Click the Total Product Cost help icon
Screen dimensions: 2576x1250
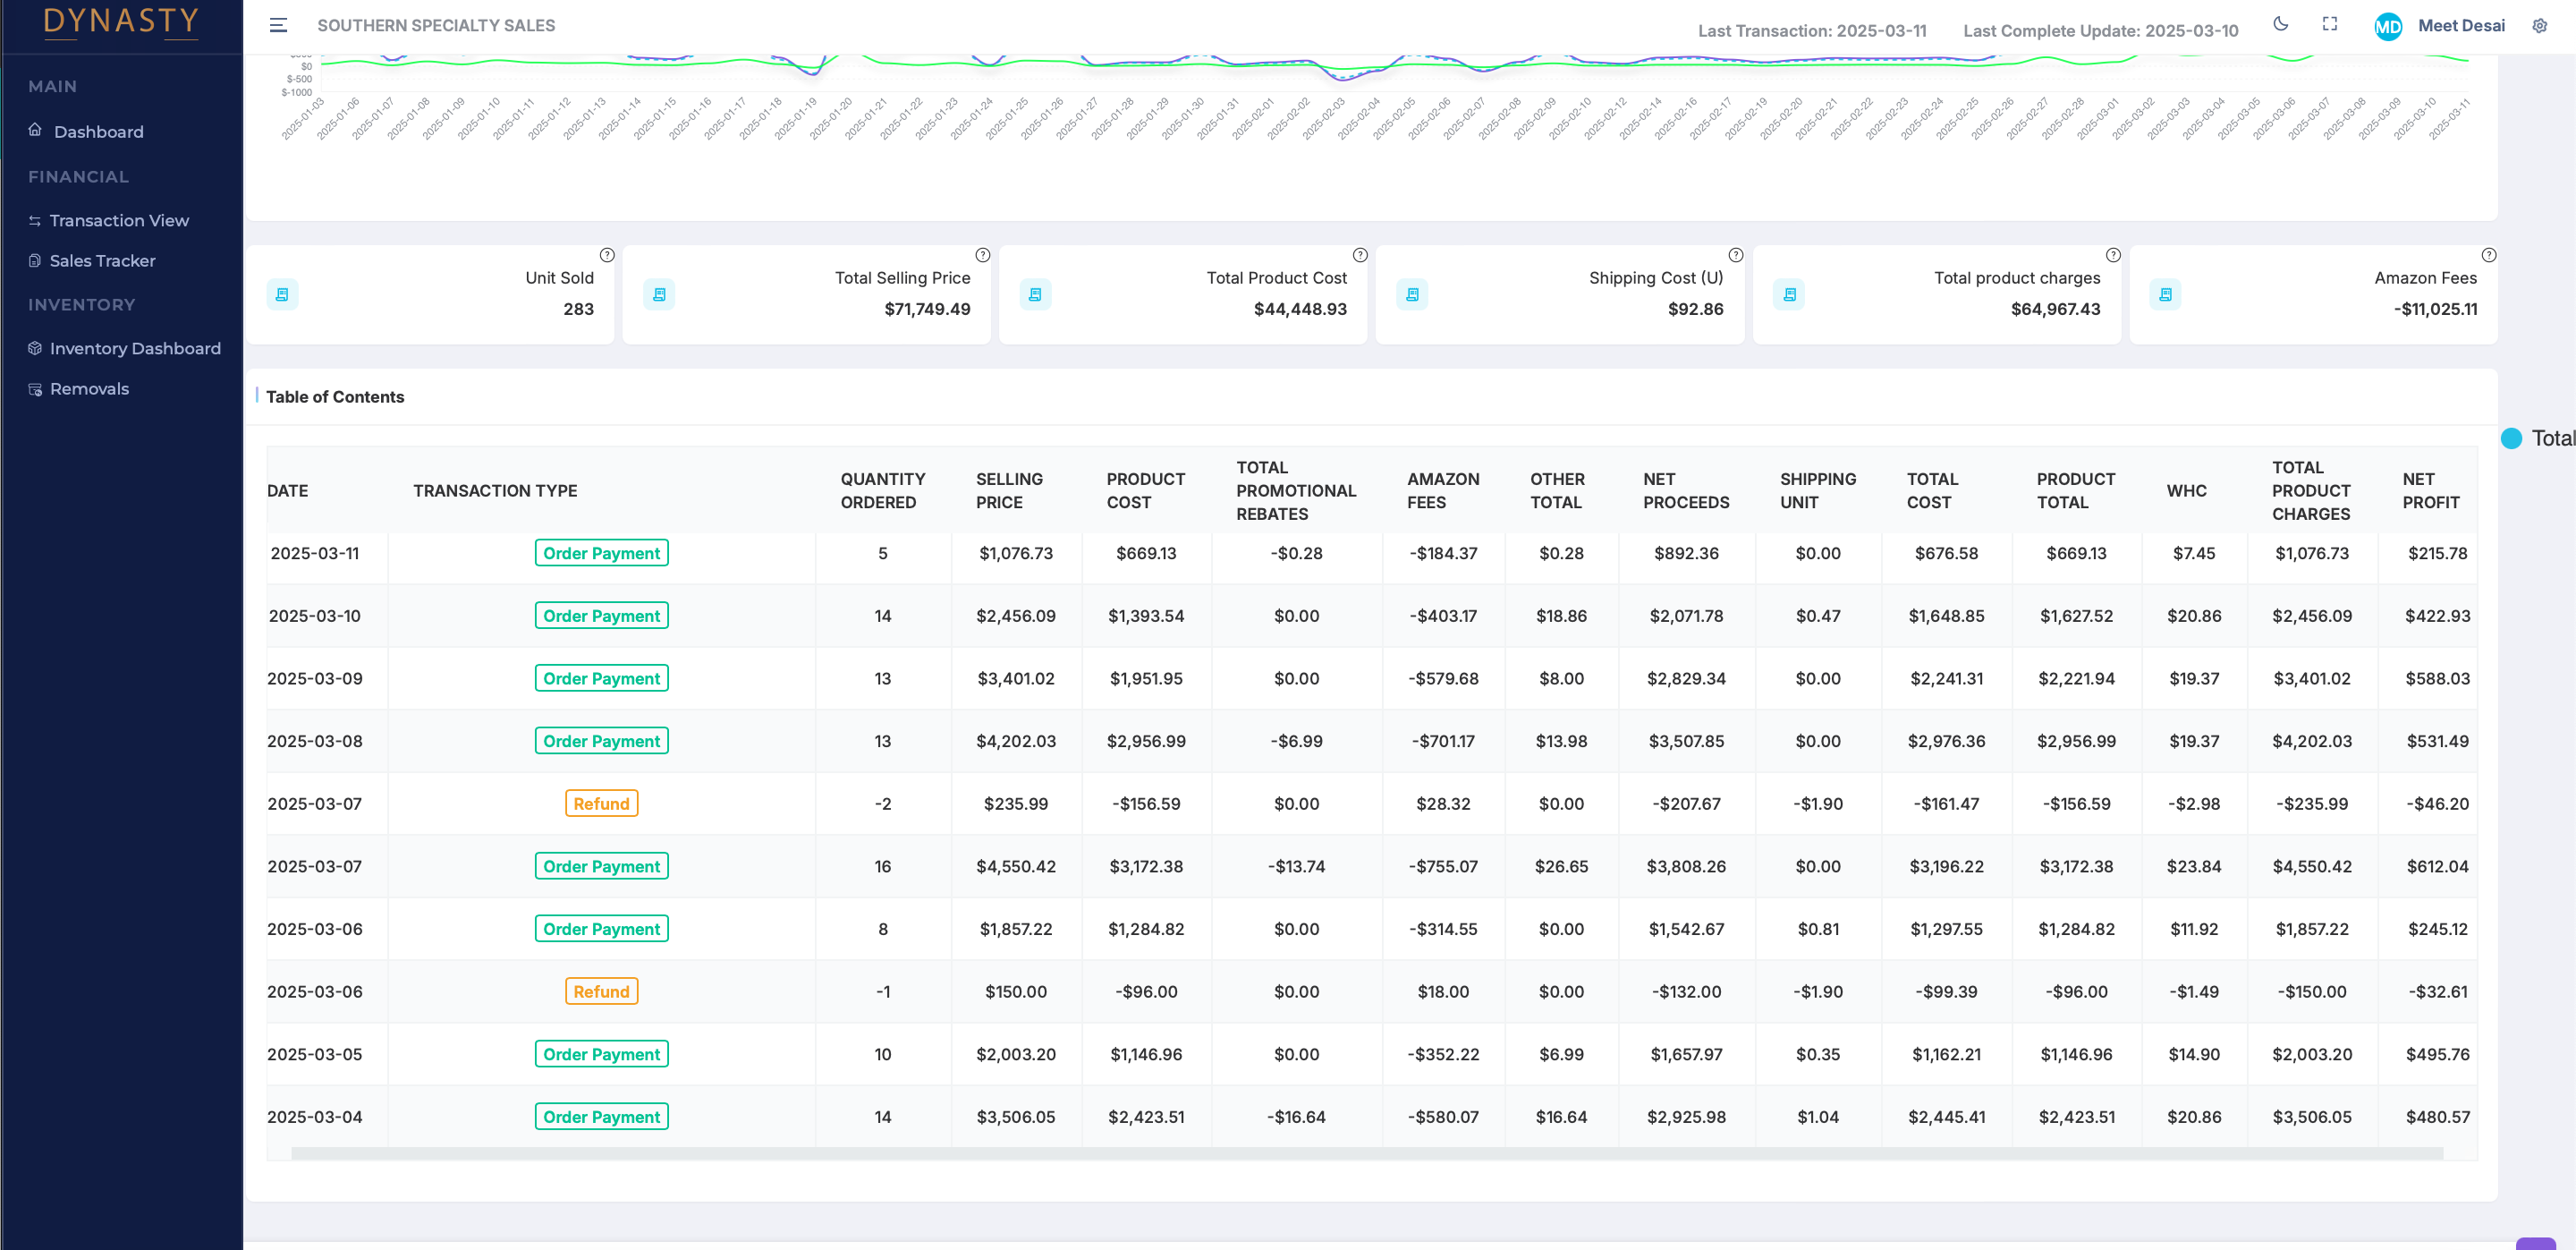click(1360, 255)
